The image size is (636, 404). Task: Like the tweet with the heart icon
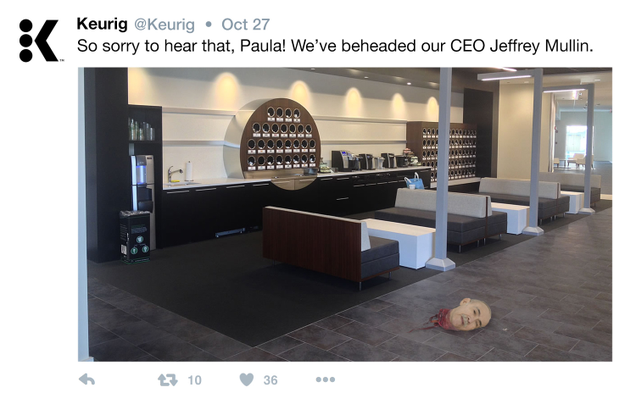point(247,380)
